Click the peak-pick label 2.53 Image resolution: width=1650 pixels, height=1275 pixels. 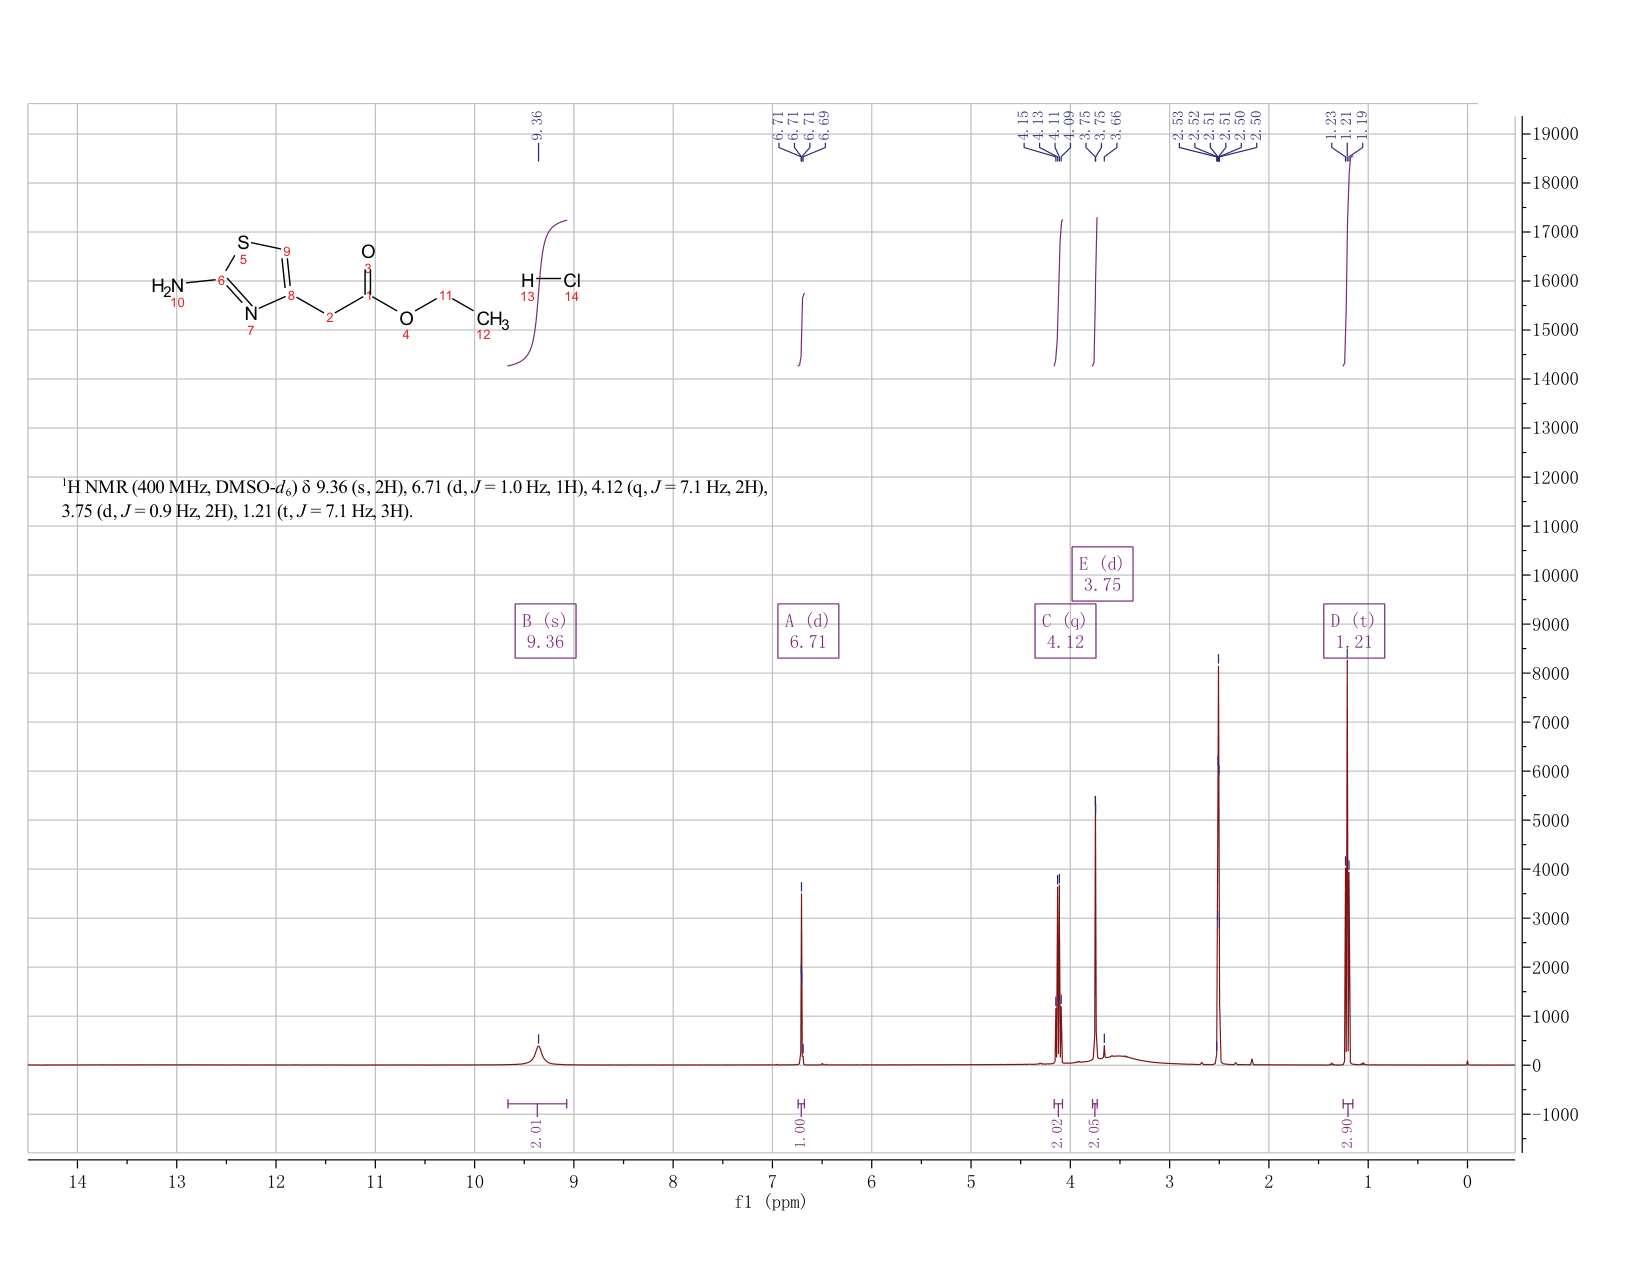[1178, 124]
